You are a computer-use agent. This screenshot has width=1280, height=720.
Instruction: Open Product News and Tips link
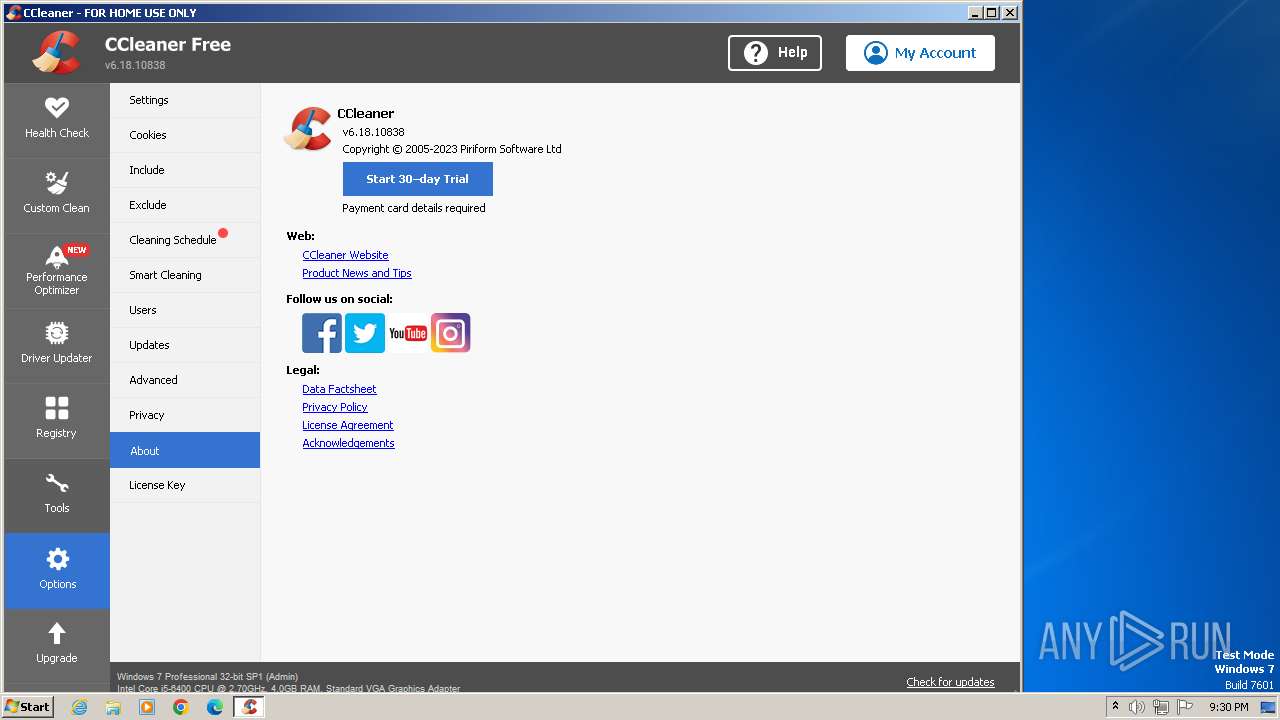[357, 273]
